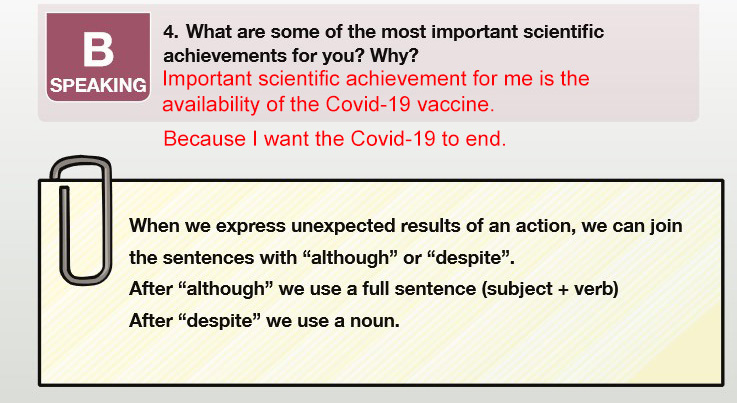Click 'When we express unexpected results' line
Viewport: 737px width, 403px height.
click(406, 226)
